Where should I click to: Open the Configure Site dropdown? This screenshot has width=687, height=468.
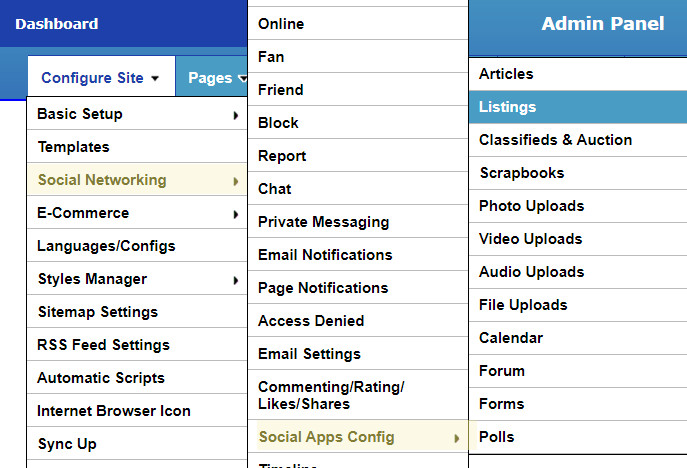pyautogui.click(x=100, y=78)
